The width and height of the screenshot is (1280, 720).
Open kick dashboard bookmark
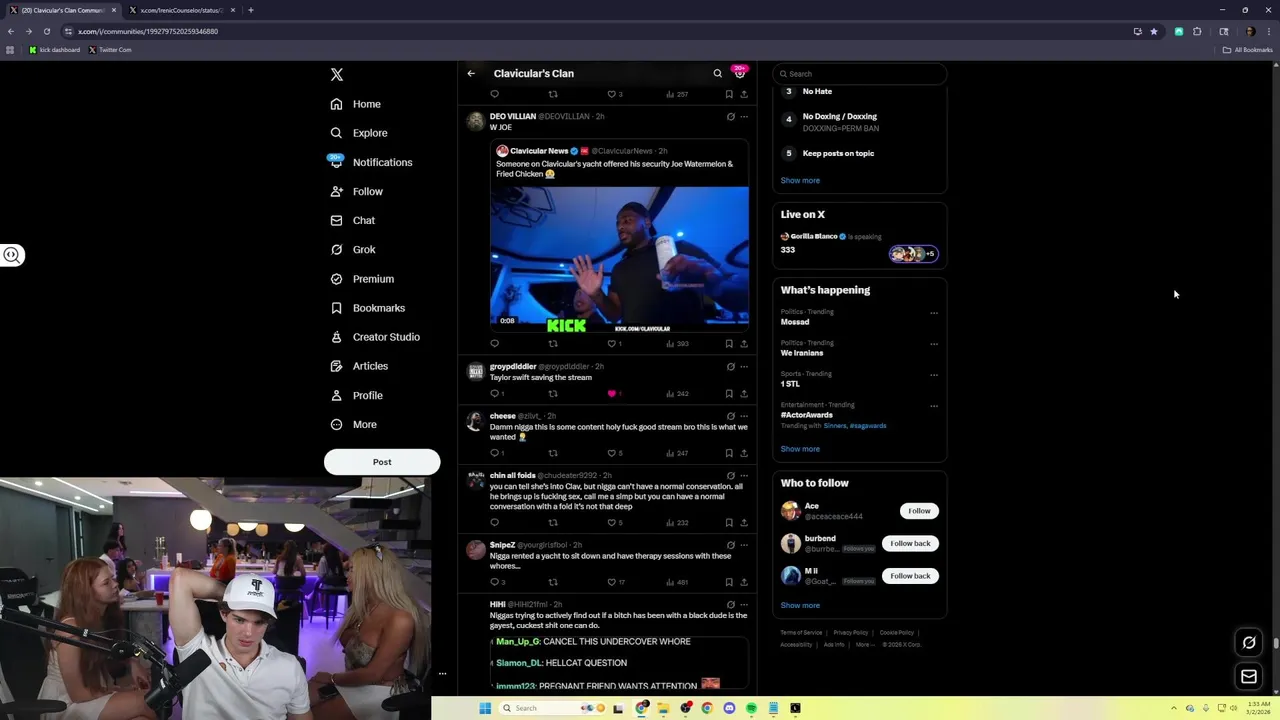coord(55,50)
